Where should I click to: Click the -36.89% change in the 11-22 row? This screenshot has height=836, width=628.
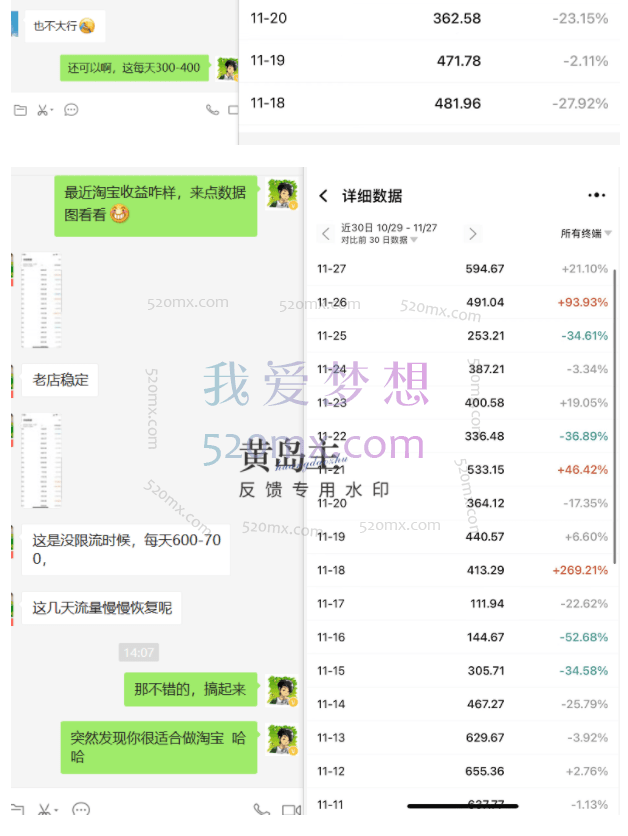pos(583,436)
